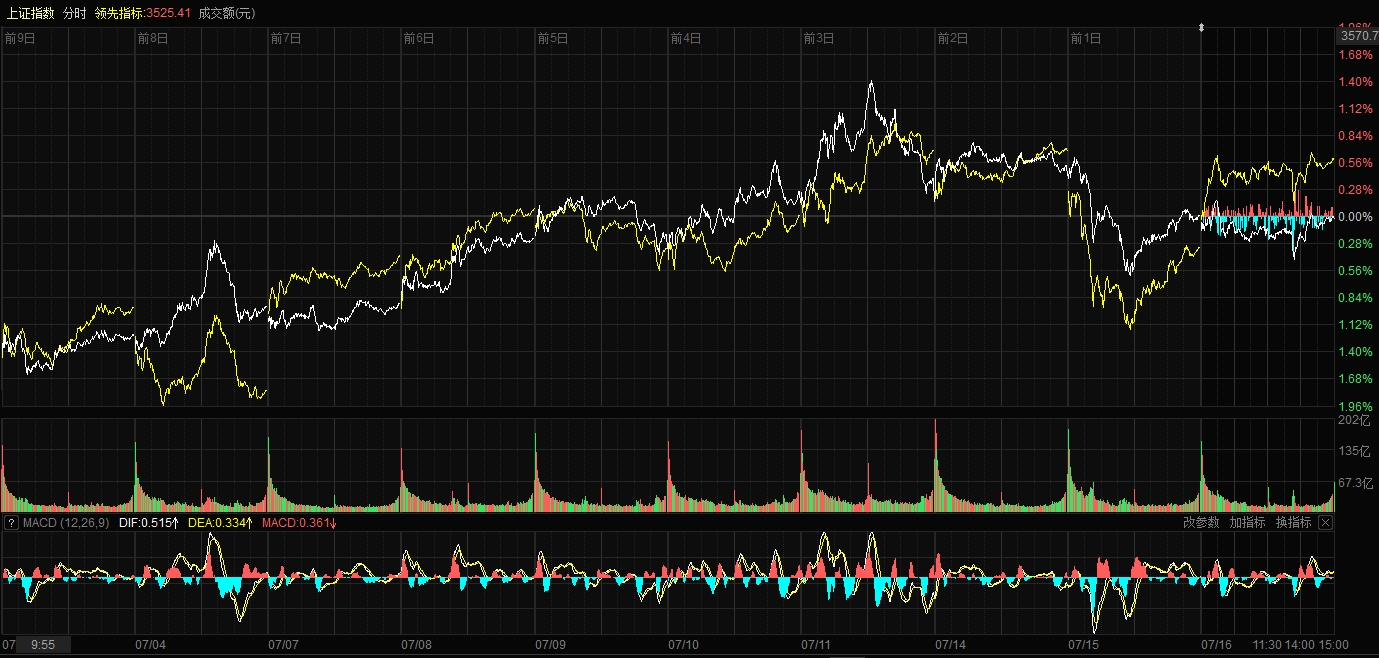Screen dimensions: 1379x658
Task: Click the DIF:0.515 value readout
Action: (x=149, y=523)
